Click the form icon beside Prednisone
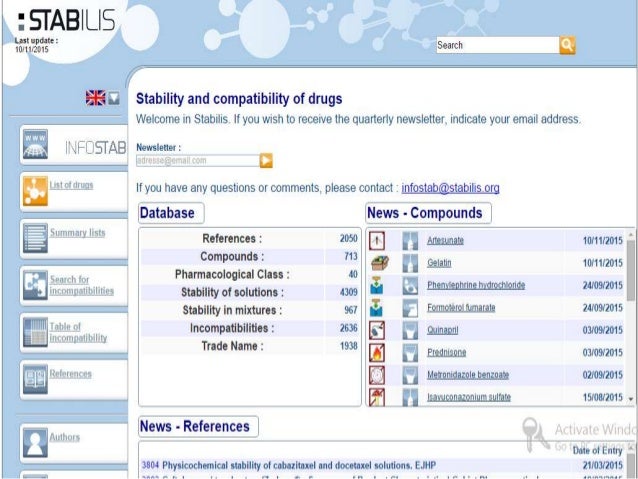 [410, 352]
